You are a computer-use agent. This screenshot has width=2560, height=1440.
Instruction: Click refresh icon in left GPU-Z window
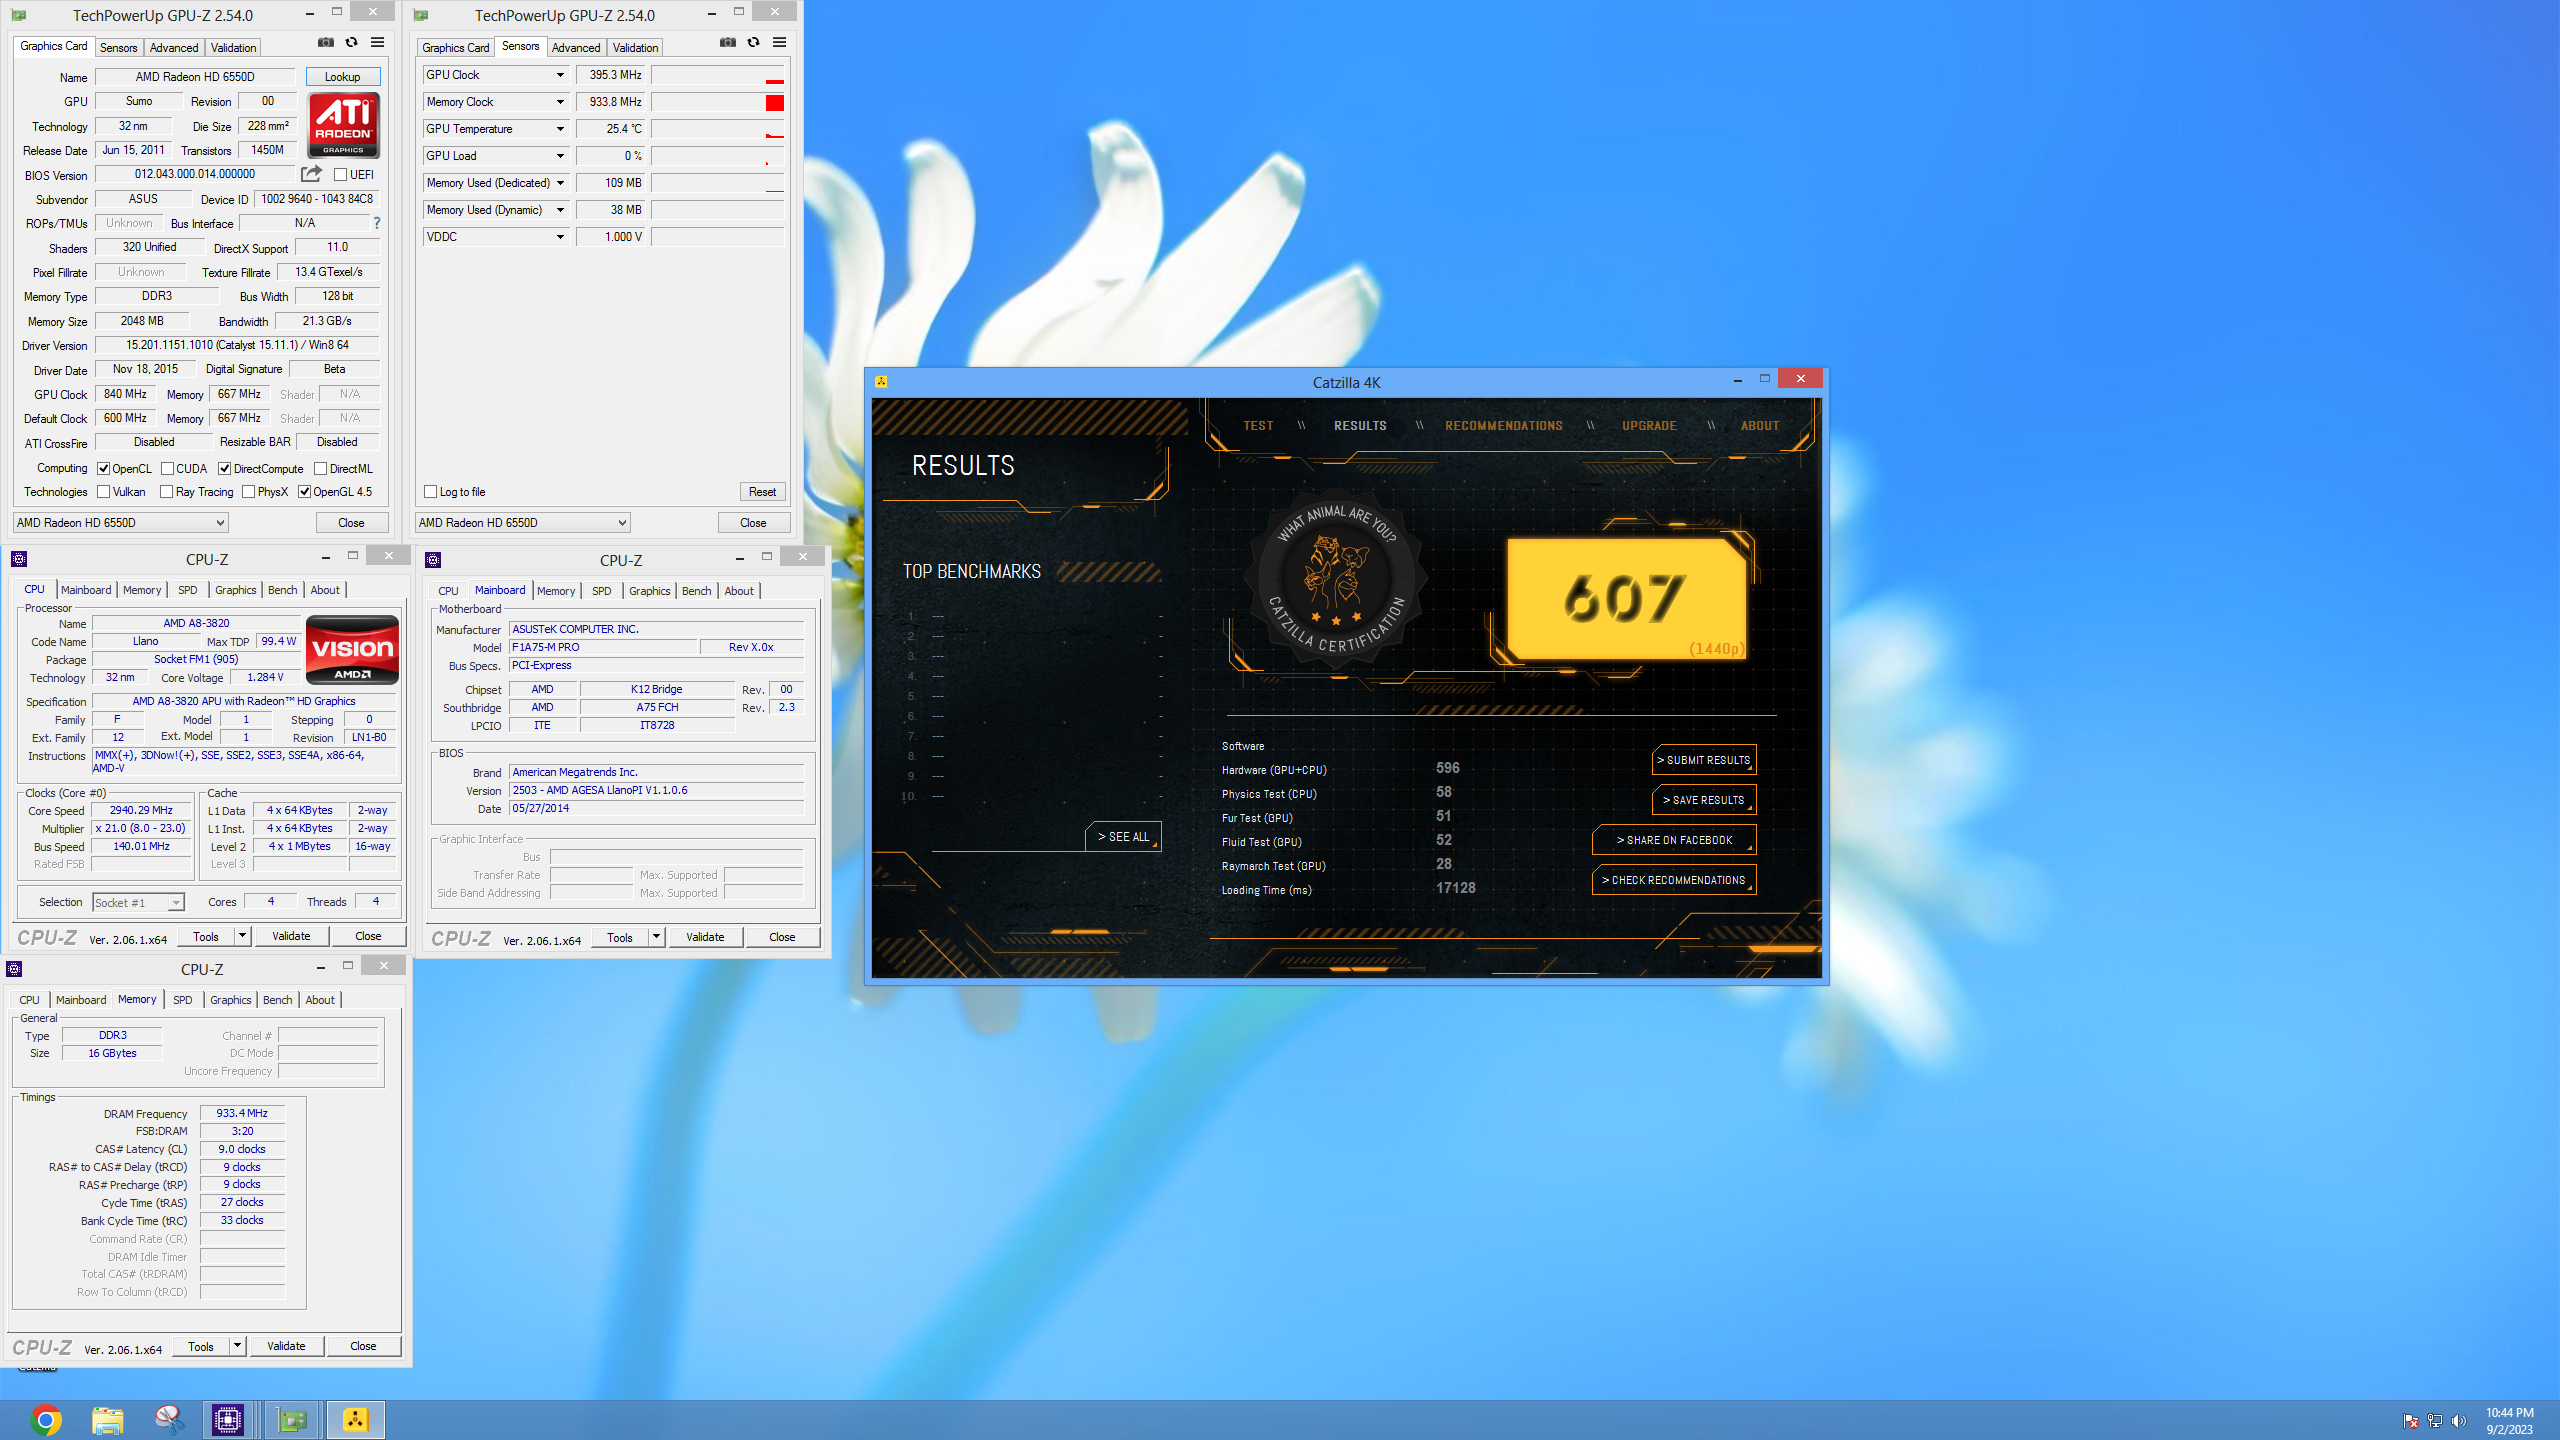pos(352,42)
